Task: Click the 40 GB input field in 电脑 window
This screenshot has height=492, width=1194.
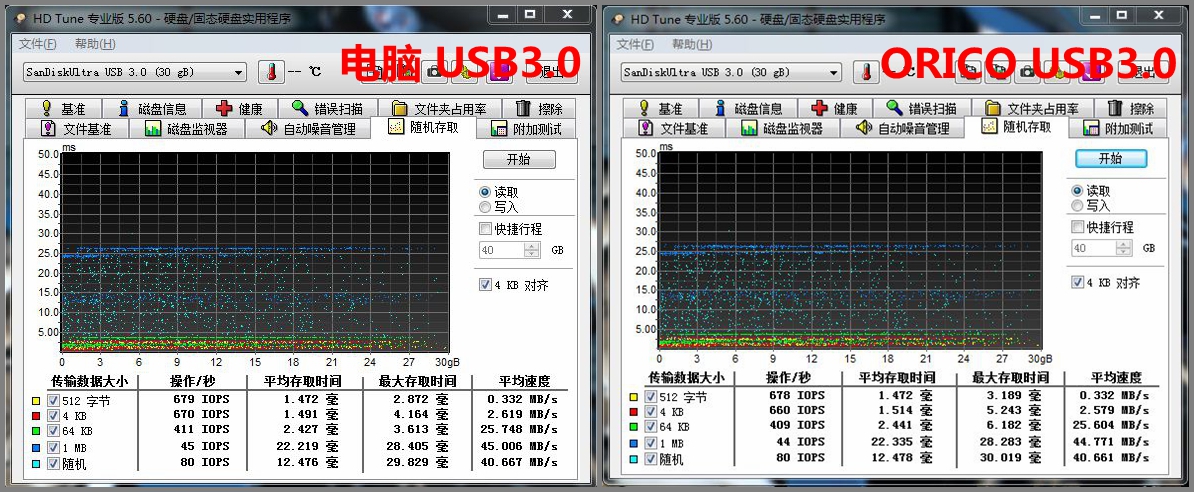Action: pos(503,249)
